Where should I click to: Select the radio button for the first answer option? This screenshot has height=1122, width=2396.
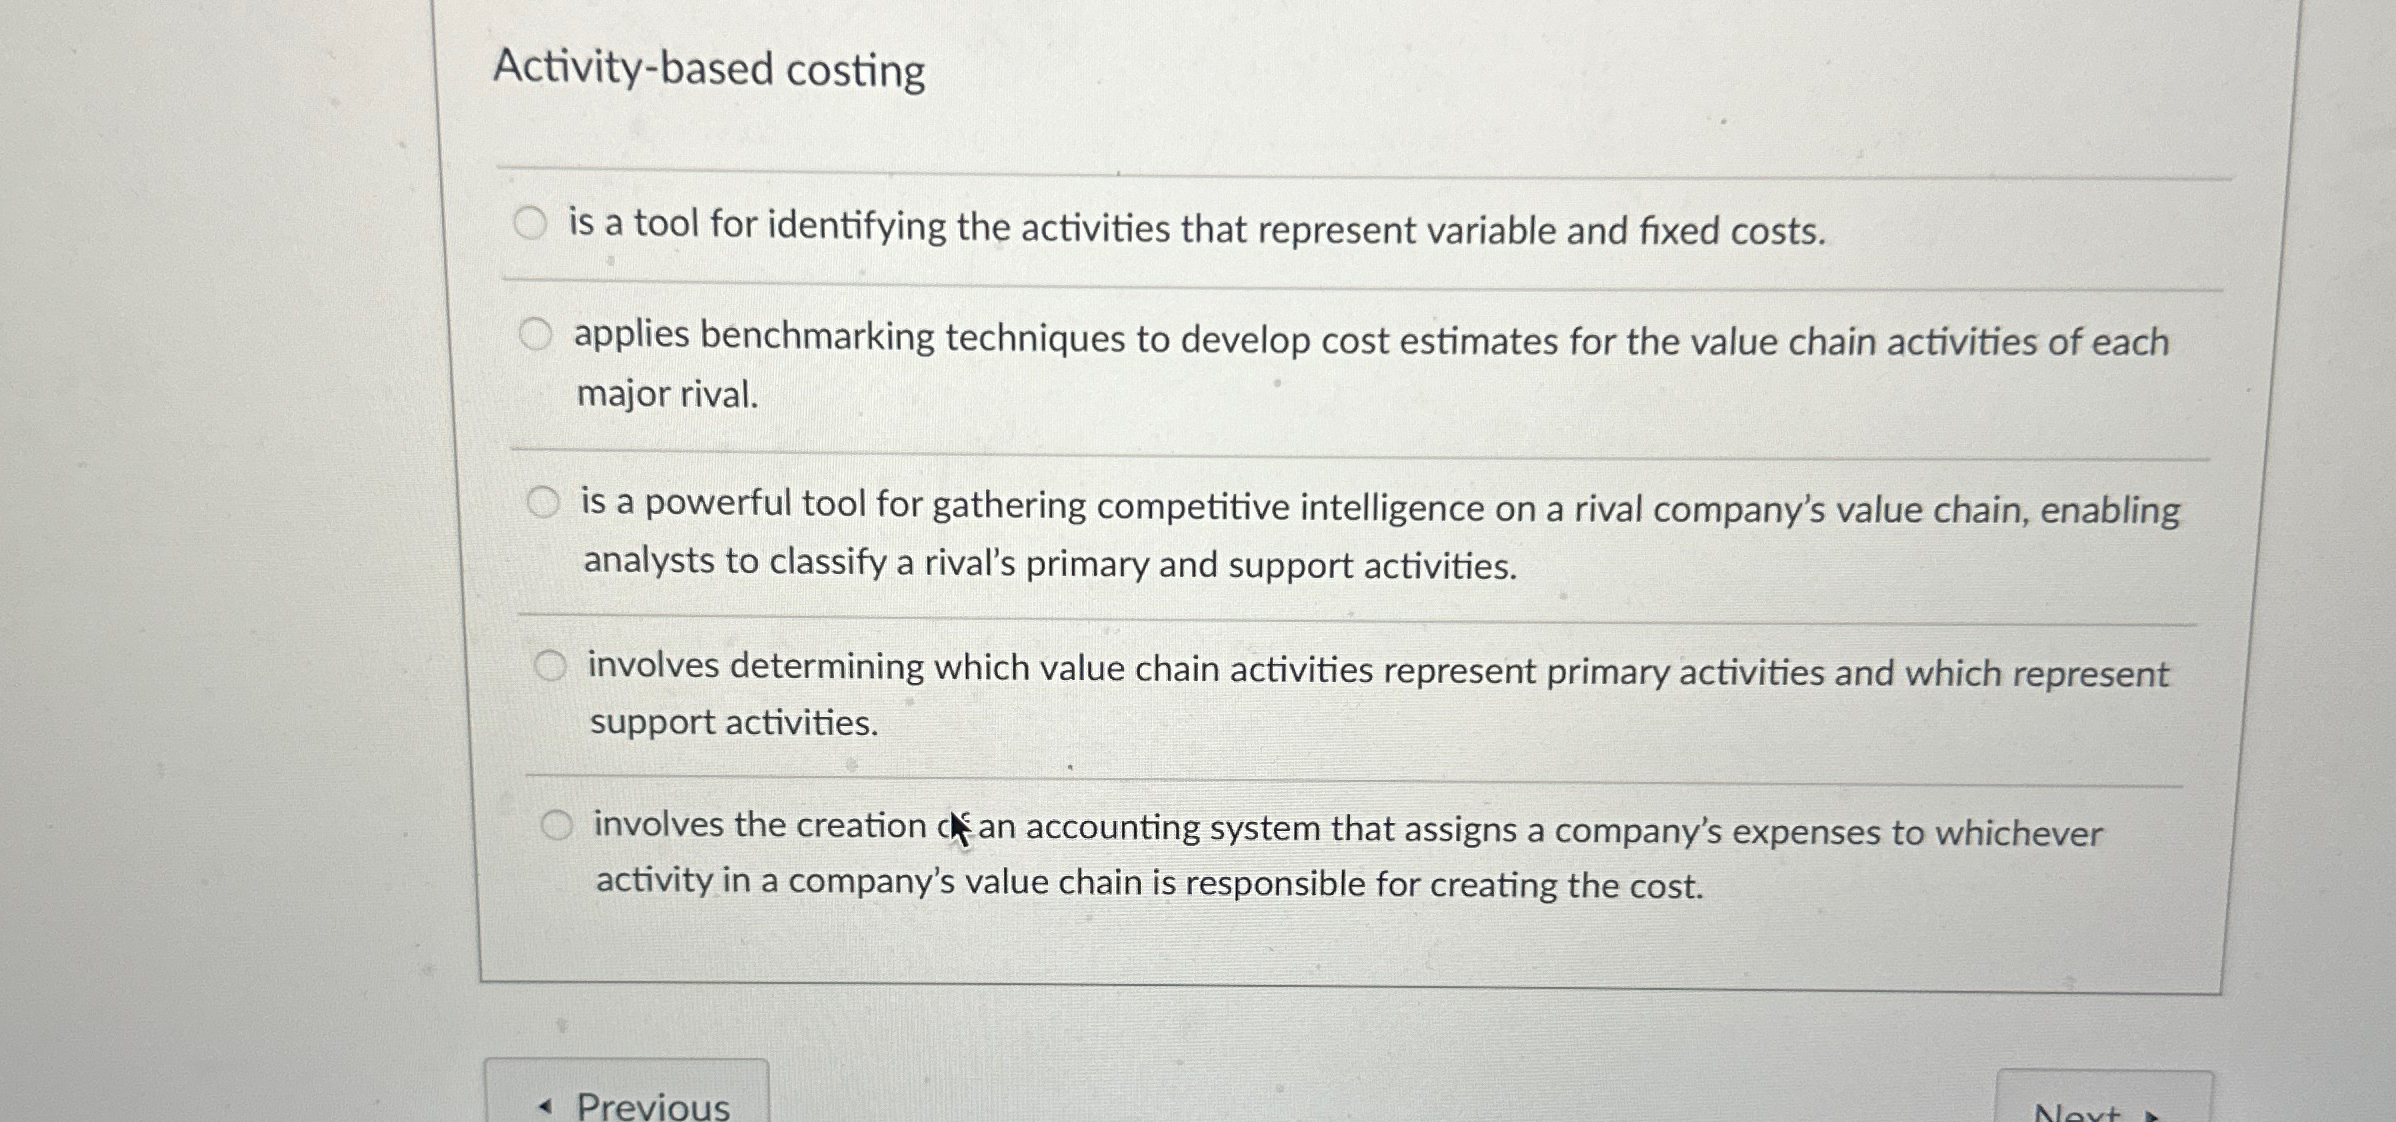click(x=532, y=224)
